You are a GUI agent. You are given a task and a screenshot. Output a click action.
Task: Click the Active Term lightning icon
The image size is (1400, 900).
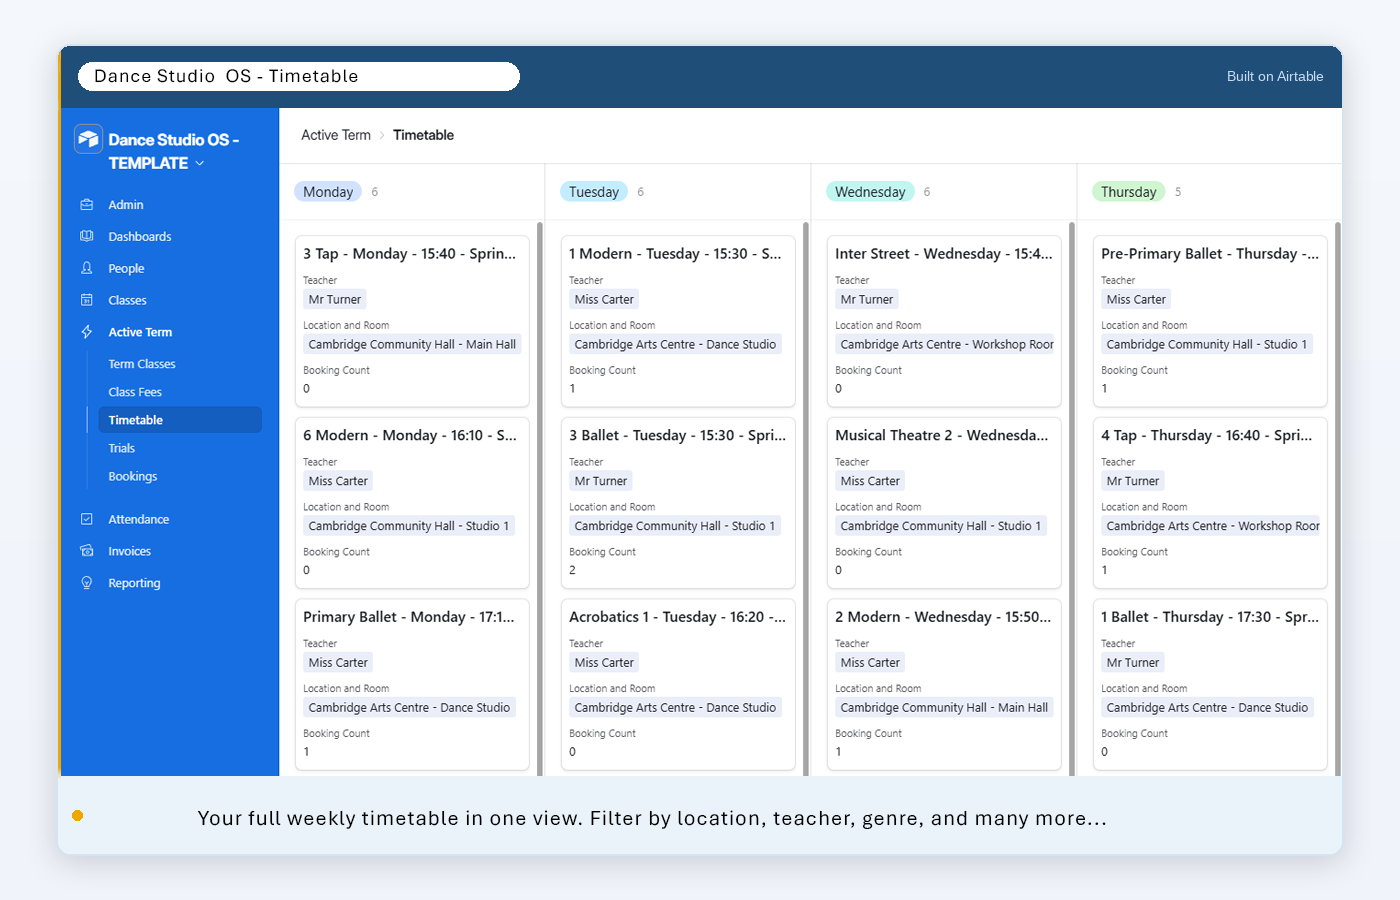[87, 332]
